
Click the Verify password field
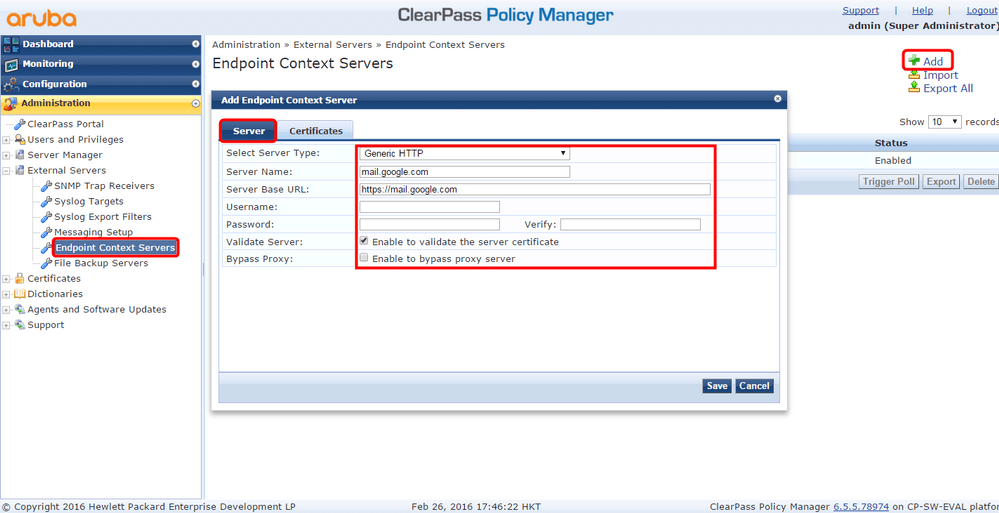click(630, 224)
